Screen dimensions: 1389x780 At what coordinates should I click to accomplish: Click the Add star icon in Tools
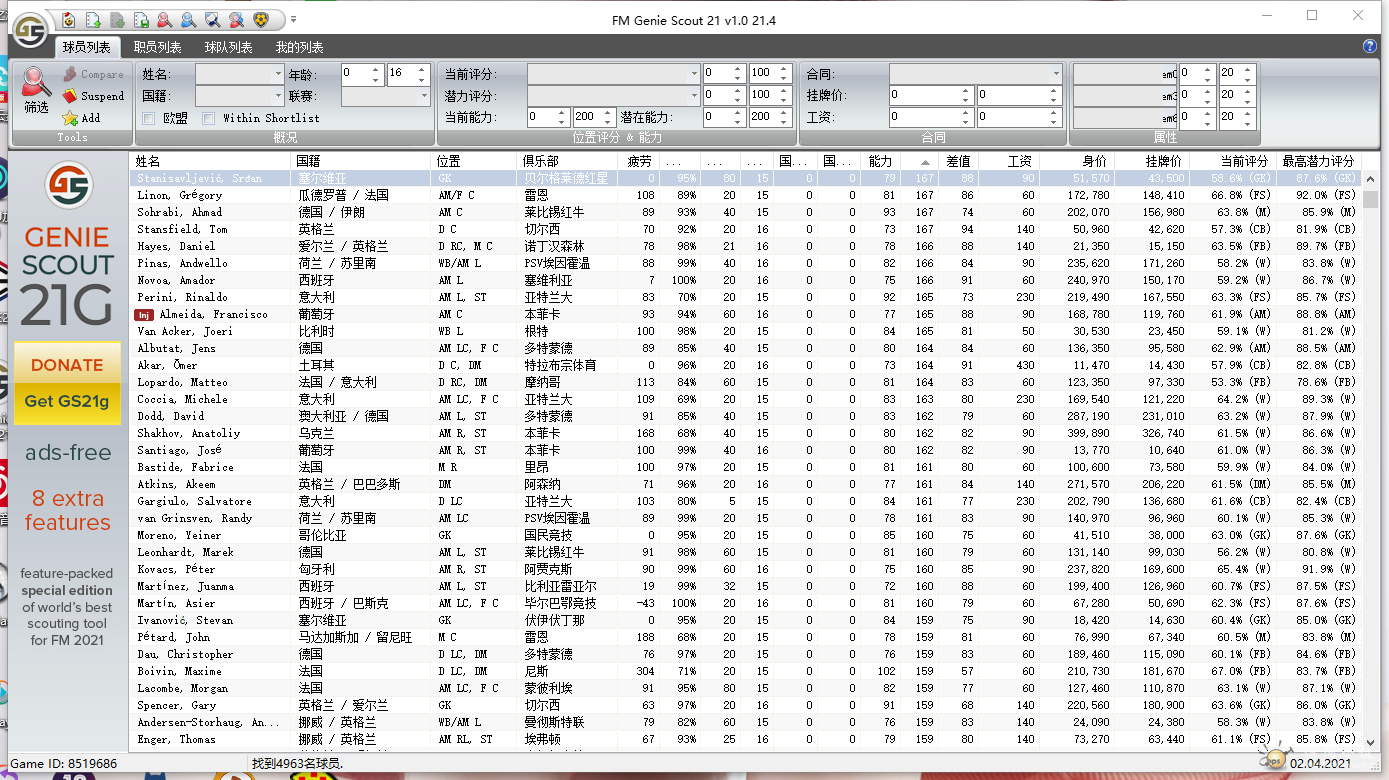point(69,118)
